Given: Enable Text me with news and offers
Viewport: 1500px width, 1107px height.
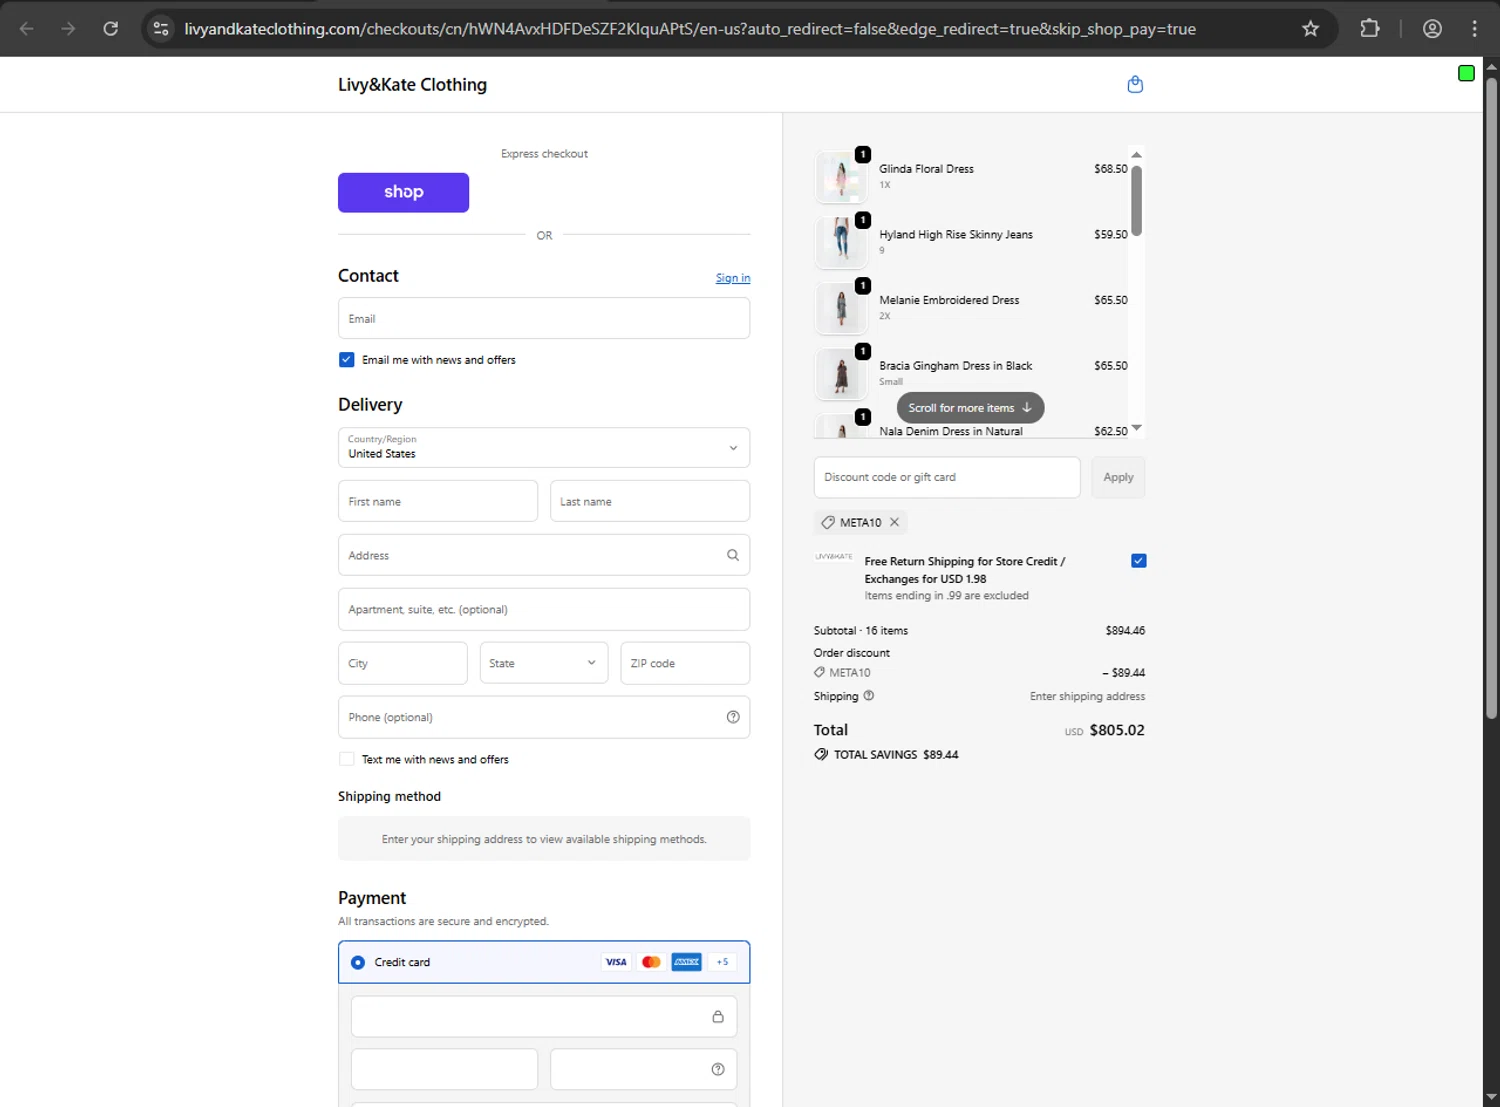Looking at the screenshot, I should pos(347,759).
